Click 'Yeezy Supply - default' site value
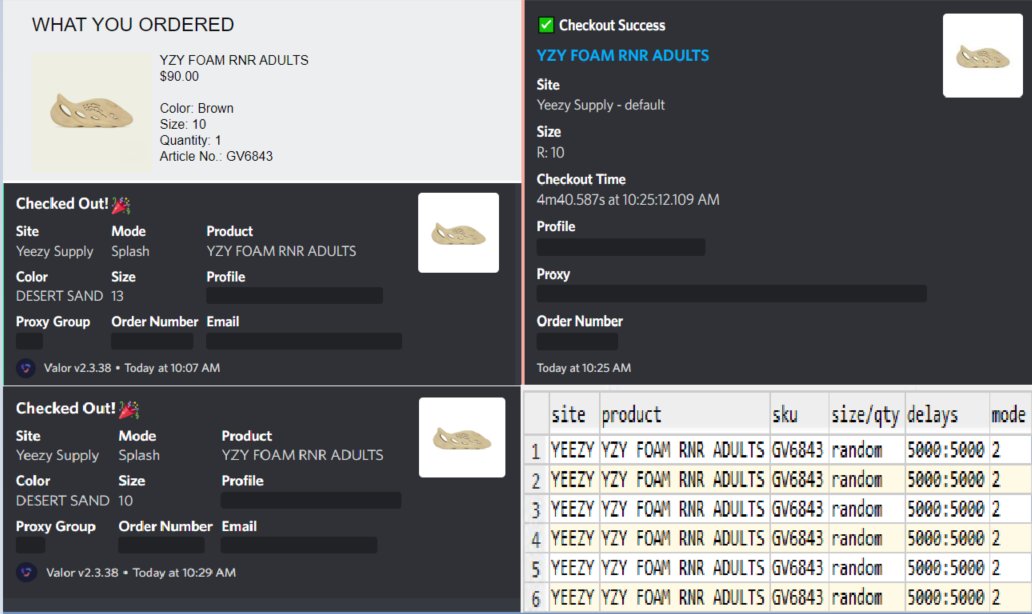The width and height of the screenshot is (1032, 614). [600, 105]
